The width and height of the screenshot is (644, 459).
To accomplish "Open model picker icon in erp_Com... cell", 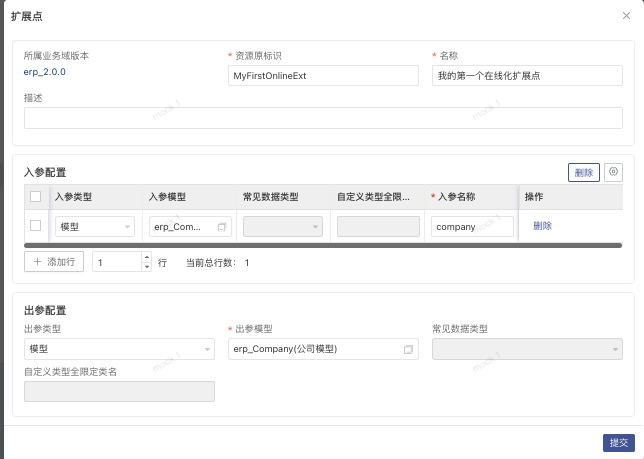I will pyautogui.click(x=222, y=227).
